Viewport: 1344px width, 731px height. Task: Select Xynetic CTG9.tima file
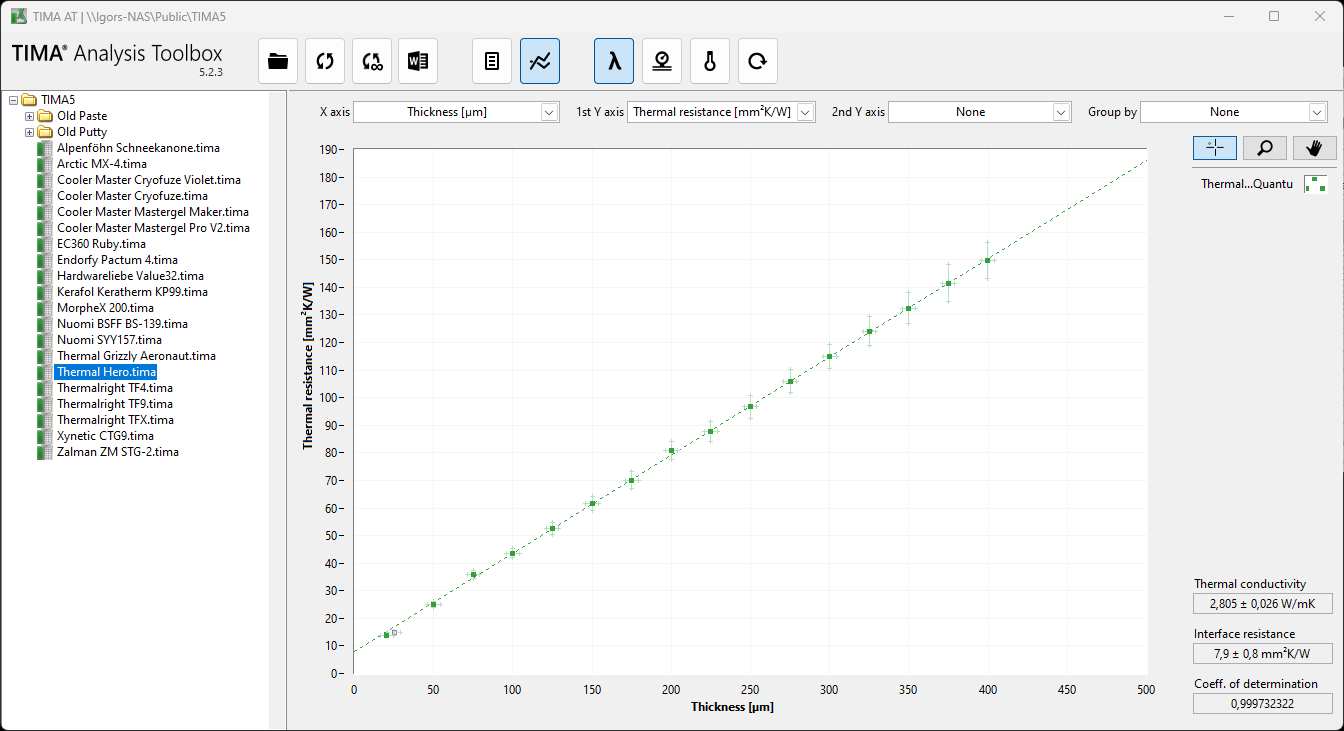click(105, 436)
